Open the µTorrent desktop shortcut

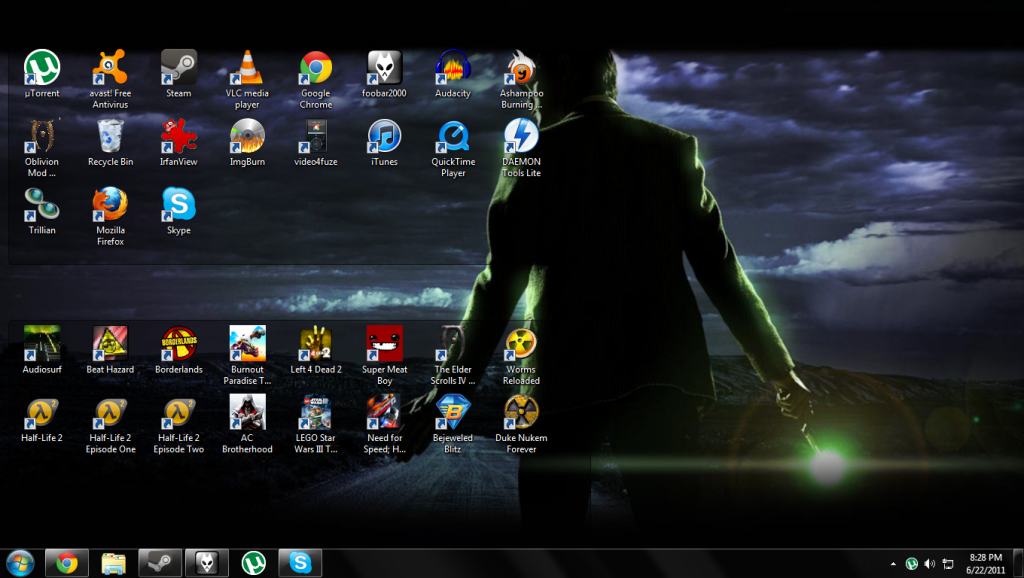click(x=42, y=68)
